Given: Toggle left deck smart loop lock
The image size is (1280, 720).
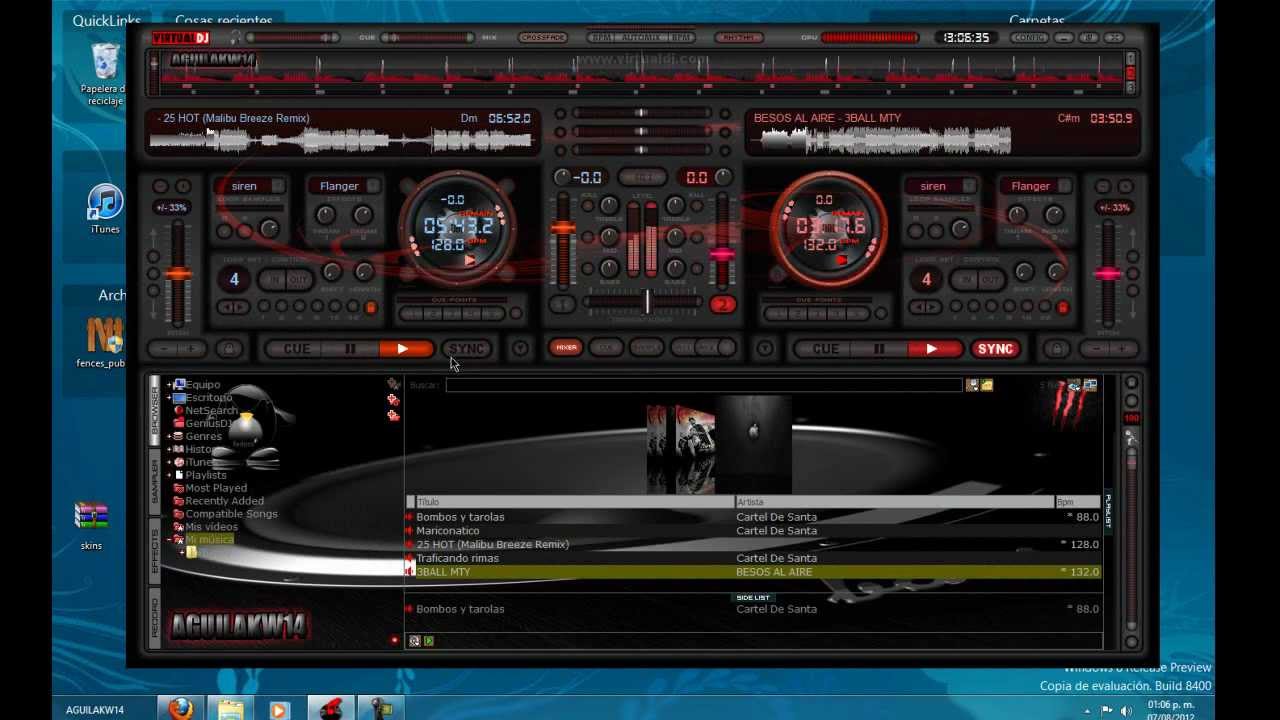Looking at the screenshot, I should (x=370, y=308).
